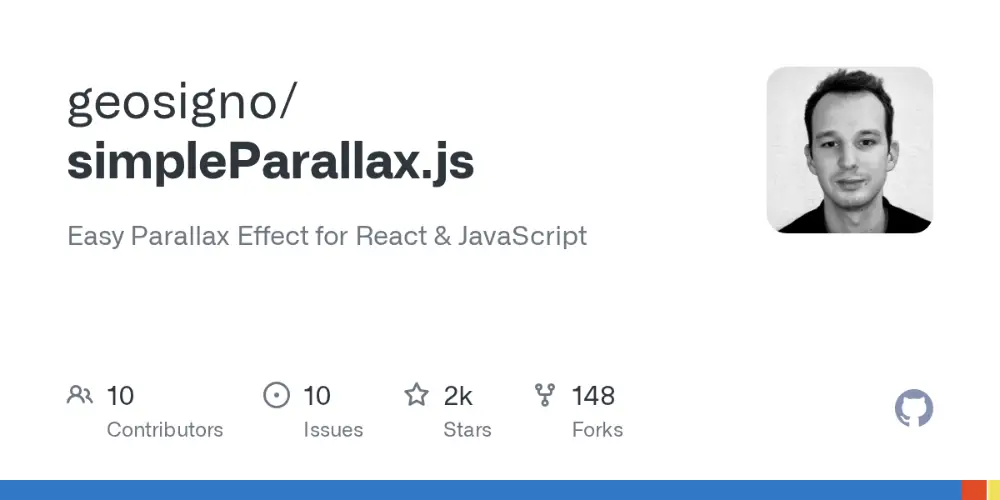Click the orange-red language bar segment

pos(974,490)
